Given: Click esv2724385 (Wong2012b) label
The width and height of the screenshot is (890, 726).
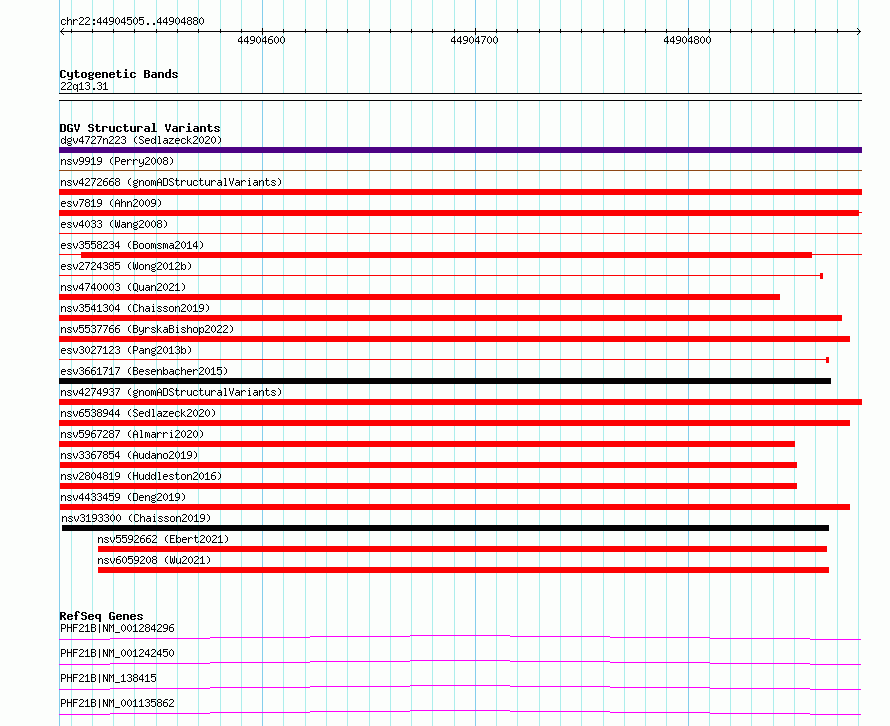Looking at the screenshot, I should pos(126,266).
